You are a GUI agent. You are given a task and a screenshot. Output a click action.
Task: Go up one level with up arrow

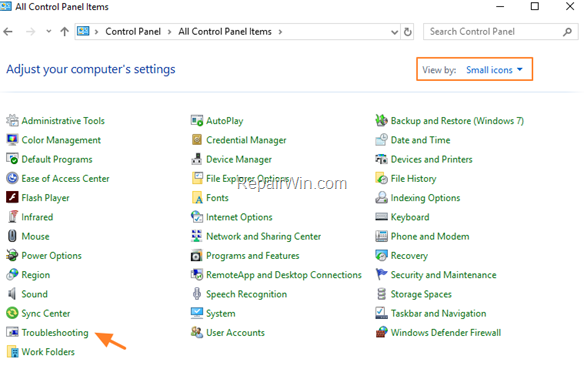(x=64, y=32)
